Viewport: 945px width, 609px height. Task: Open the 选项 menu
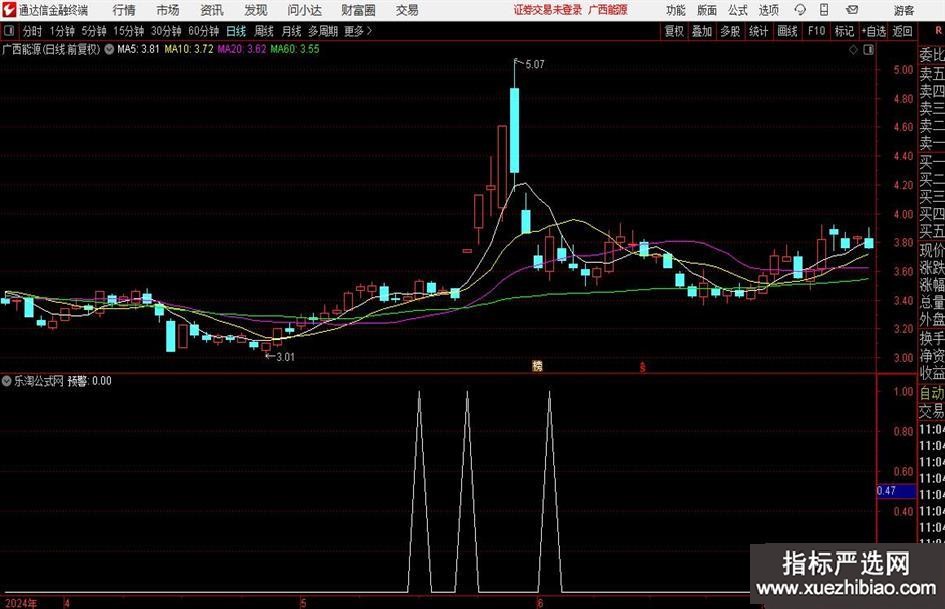pos(768,10)
